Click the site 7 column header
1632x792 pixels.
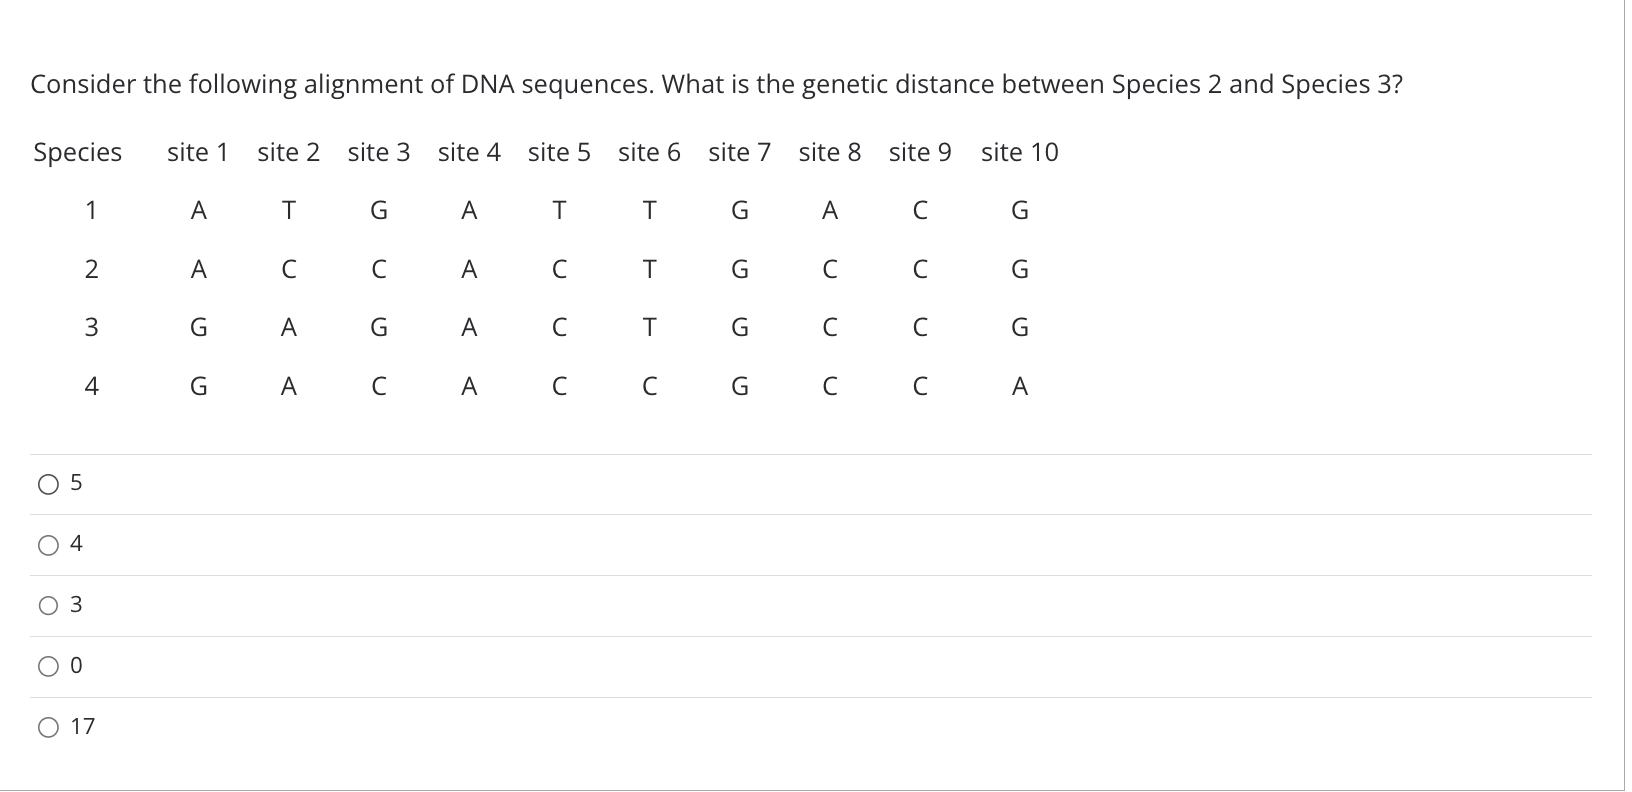(739, 152)
